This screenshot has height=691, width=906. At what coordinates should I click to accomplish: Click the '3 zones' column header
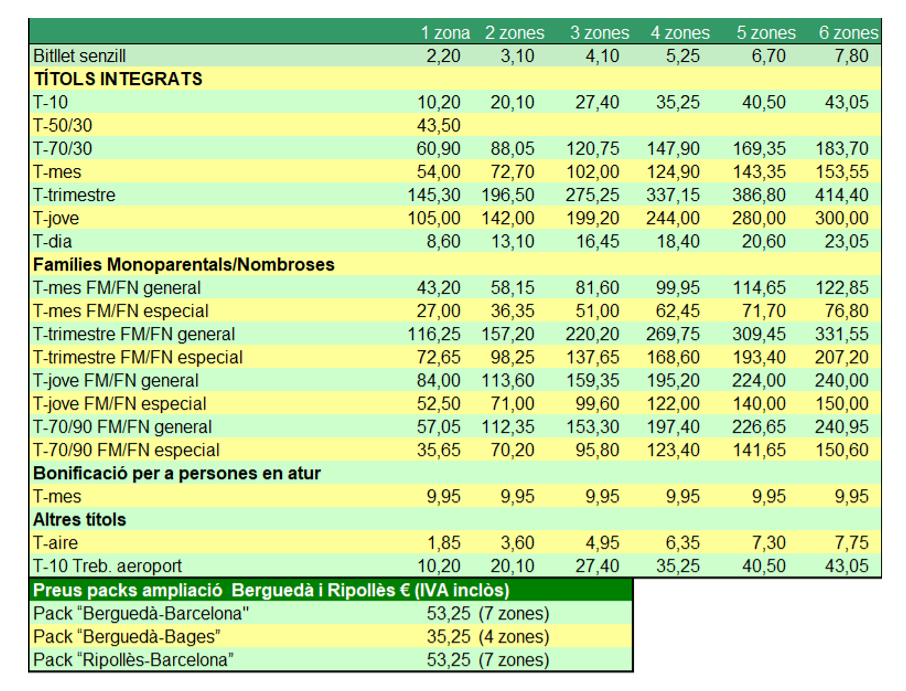tap(600, 33)
